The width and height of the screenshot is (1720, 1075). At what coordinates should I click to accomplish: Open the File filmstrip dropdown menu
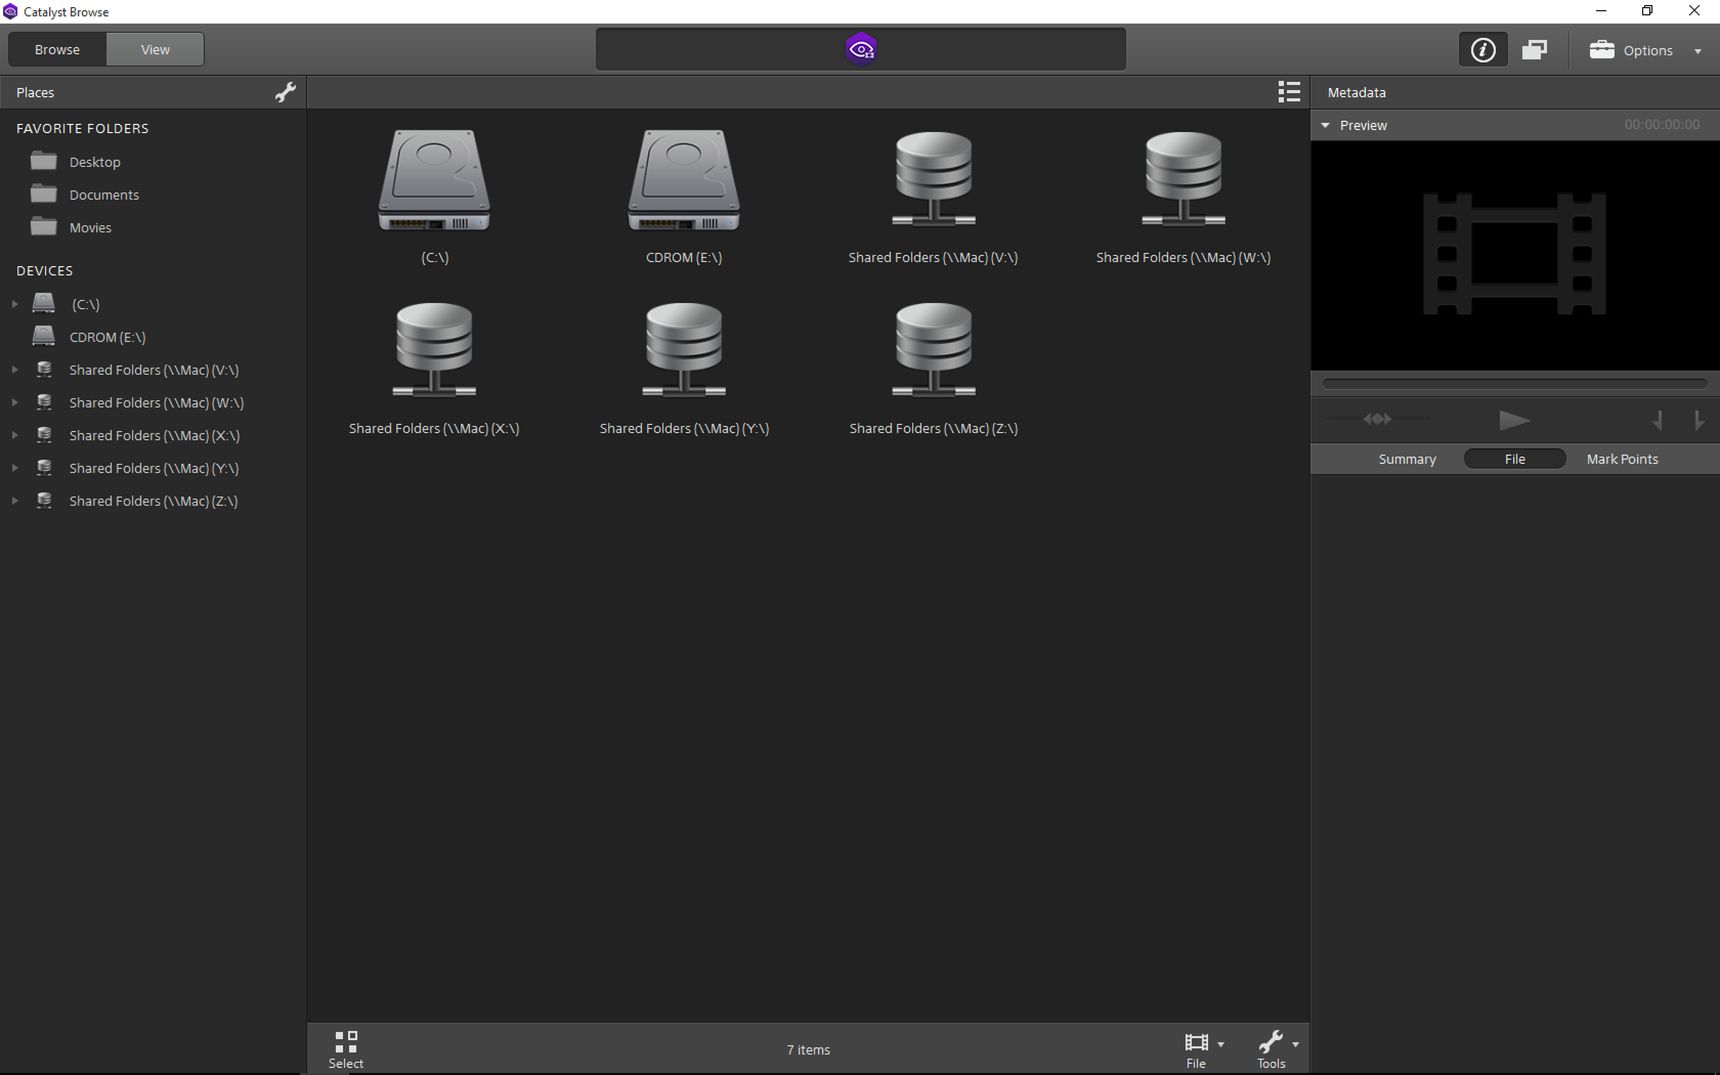[x=1203, y=1050]
